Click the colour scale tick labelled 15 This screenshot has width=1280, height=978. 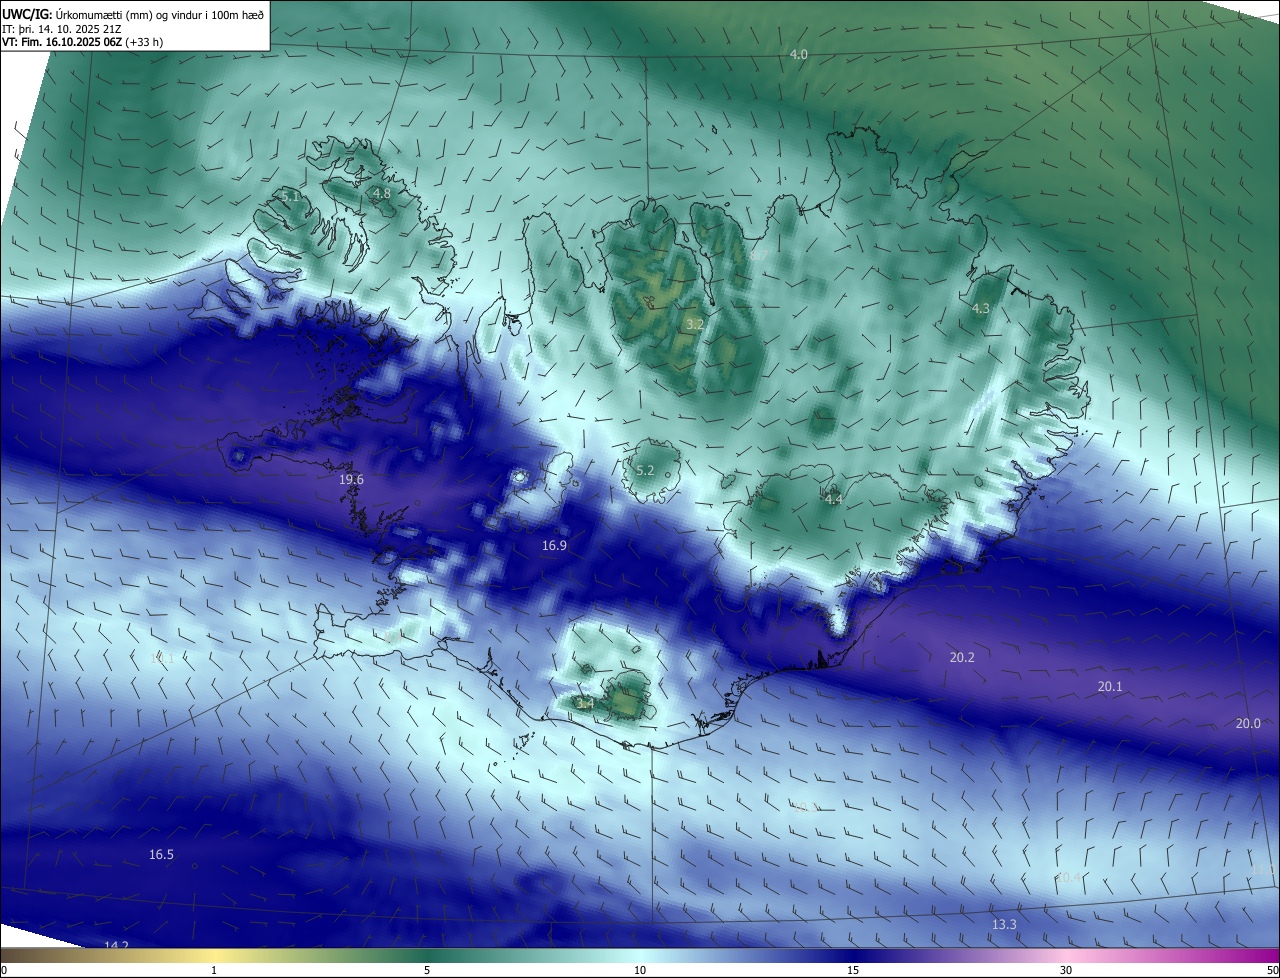853,970
